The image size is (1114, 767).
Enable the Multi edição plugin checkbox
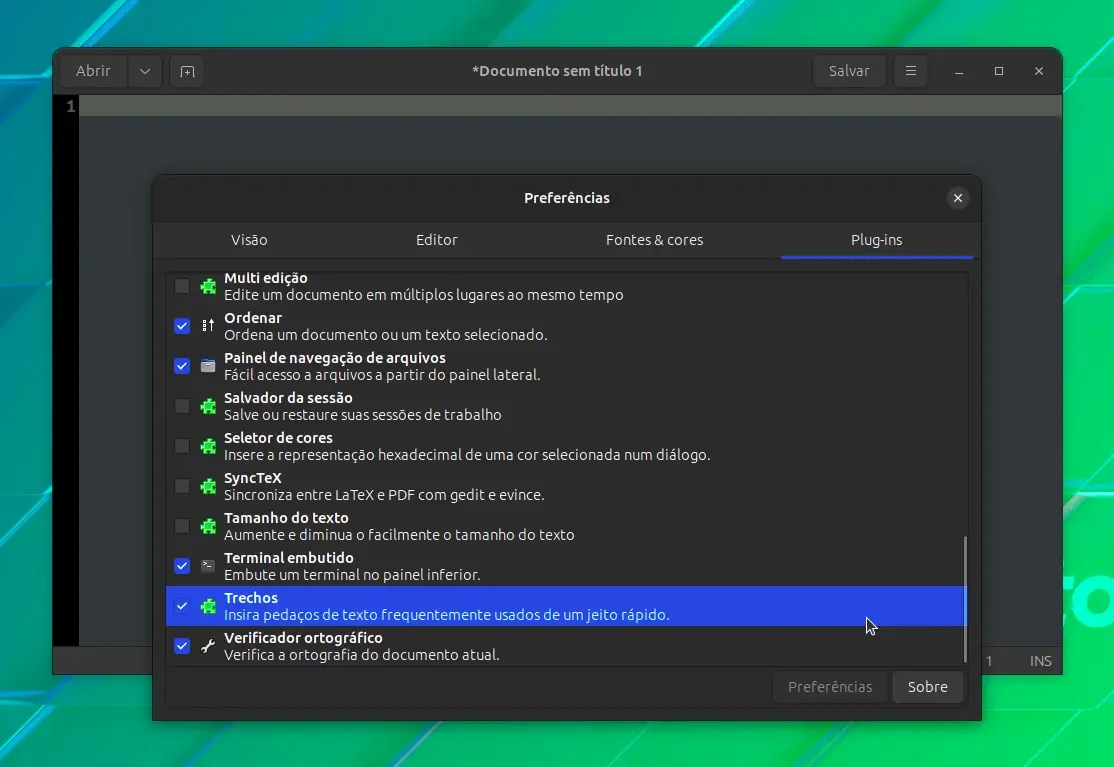[182, 286]
